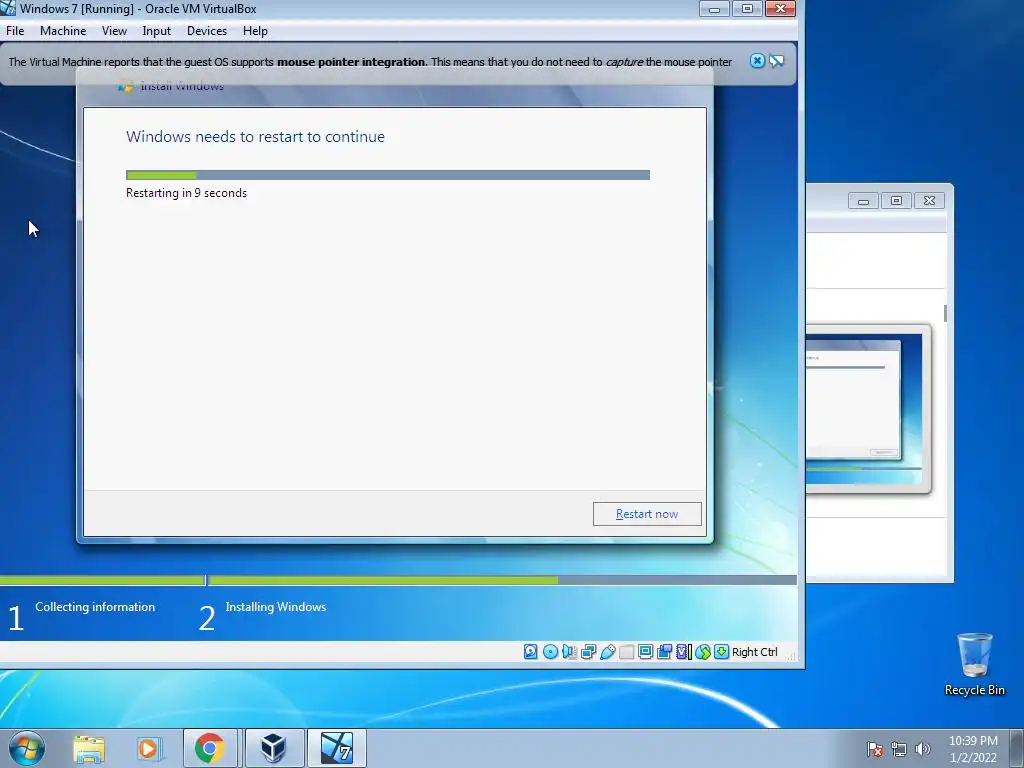Switch to Google Chrome in taskbar
This screenshot has width=1024, height=768.
click(x=210, y=748)
